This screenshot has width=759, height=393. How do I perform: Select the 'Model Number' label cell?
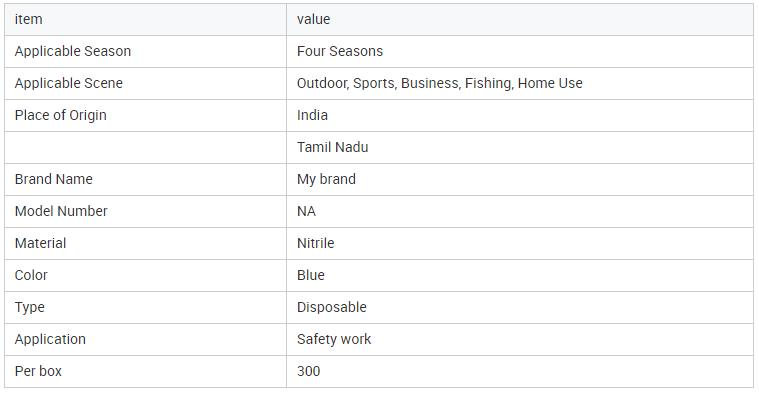point(145,211)
